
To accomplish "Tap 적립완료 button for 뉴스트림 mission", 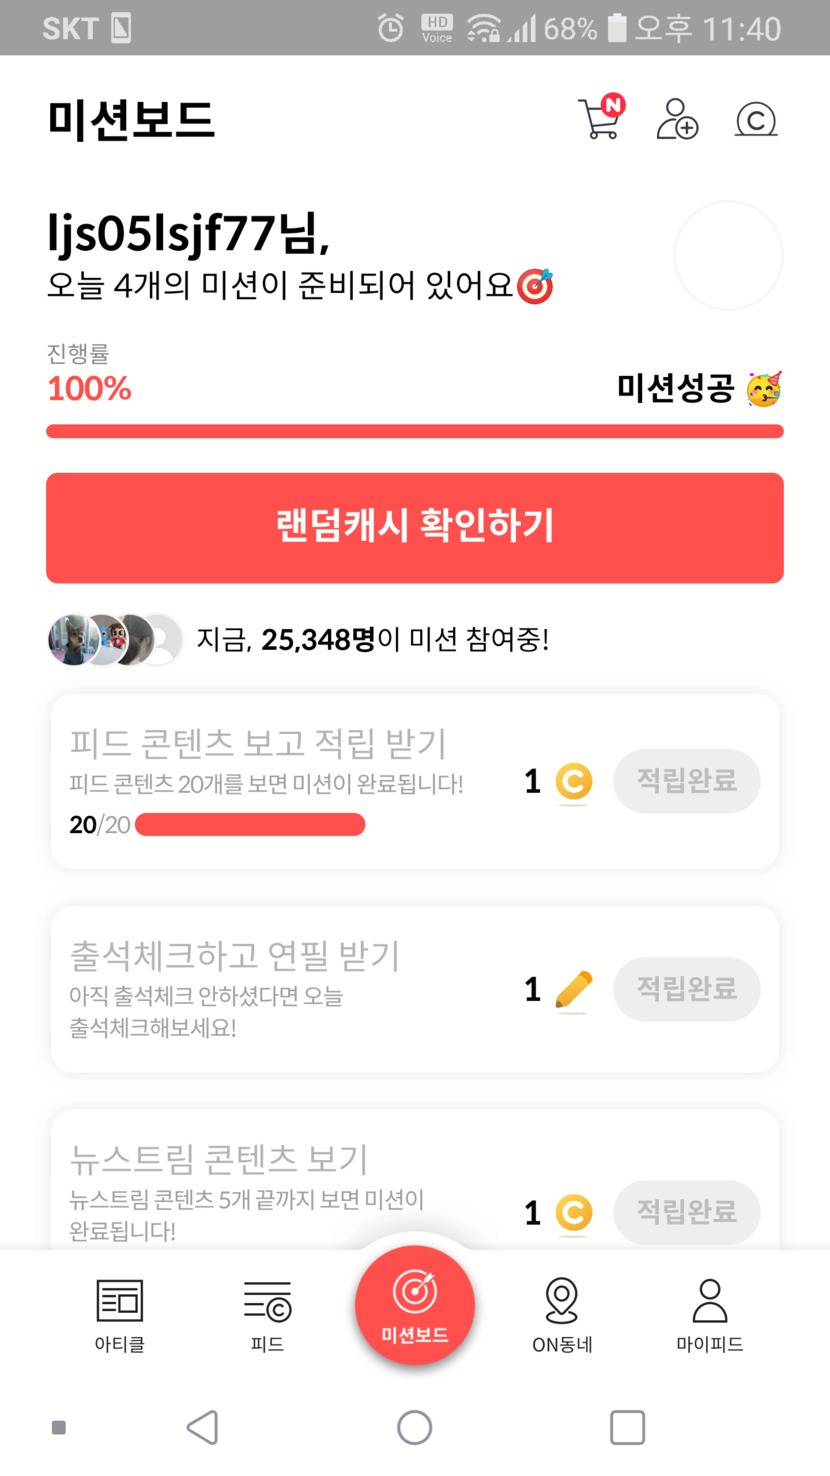I will point(686,1212).
